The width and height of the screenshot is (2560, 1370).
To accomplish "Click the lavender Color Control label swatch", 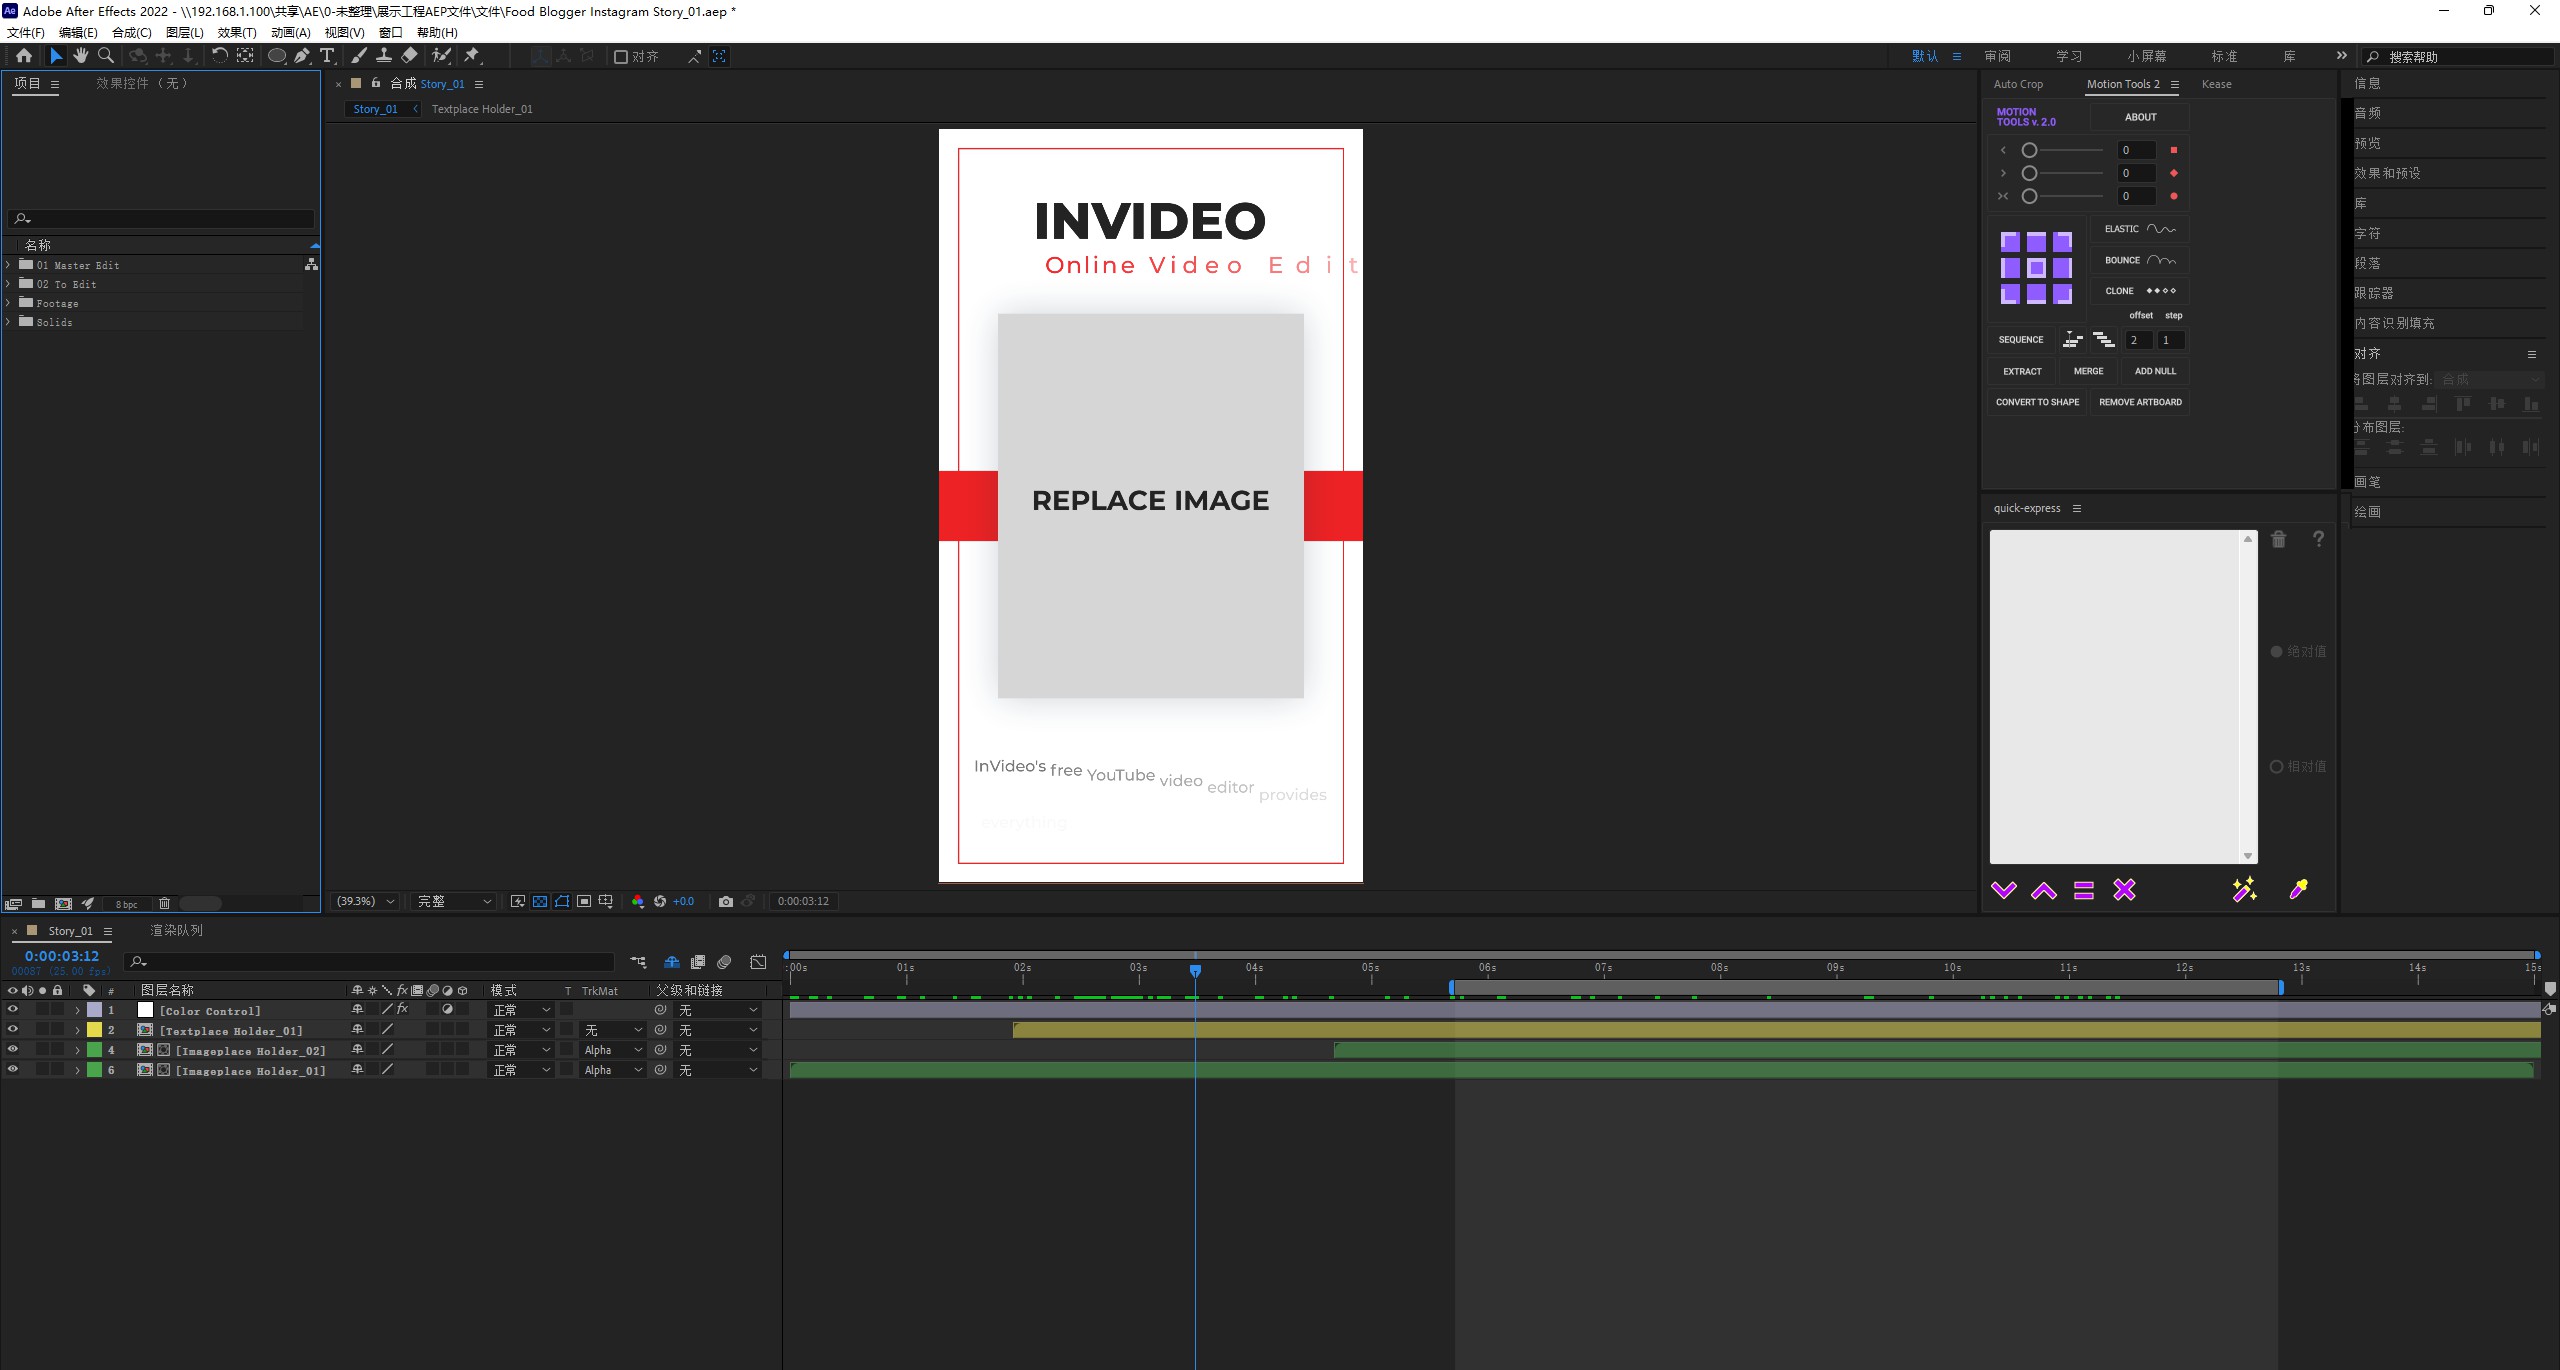I will 94,1010.
